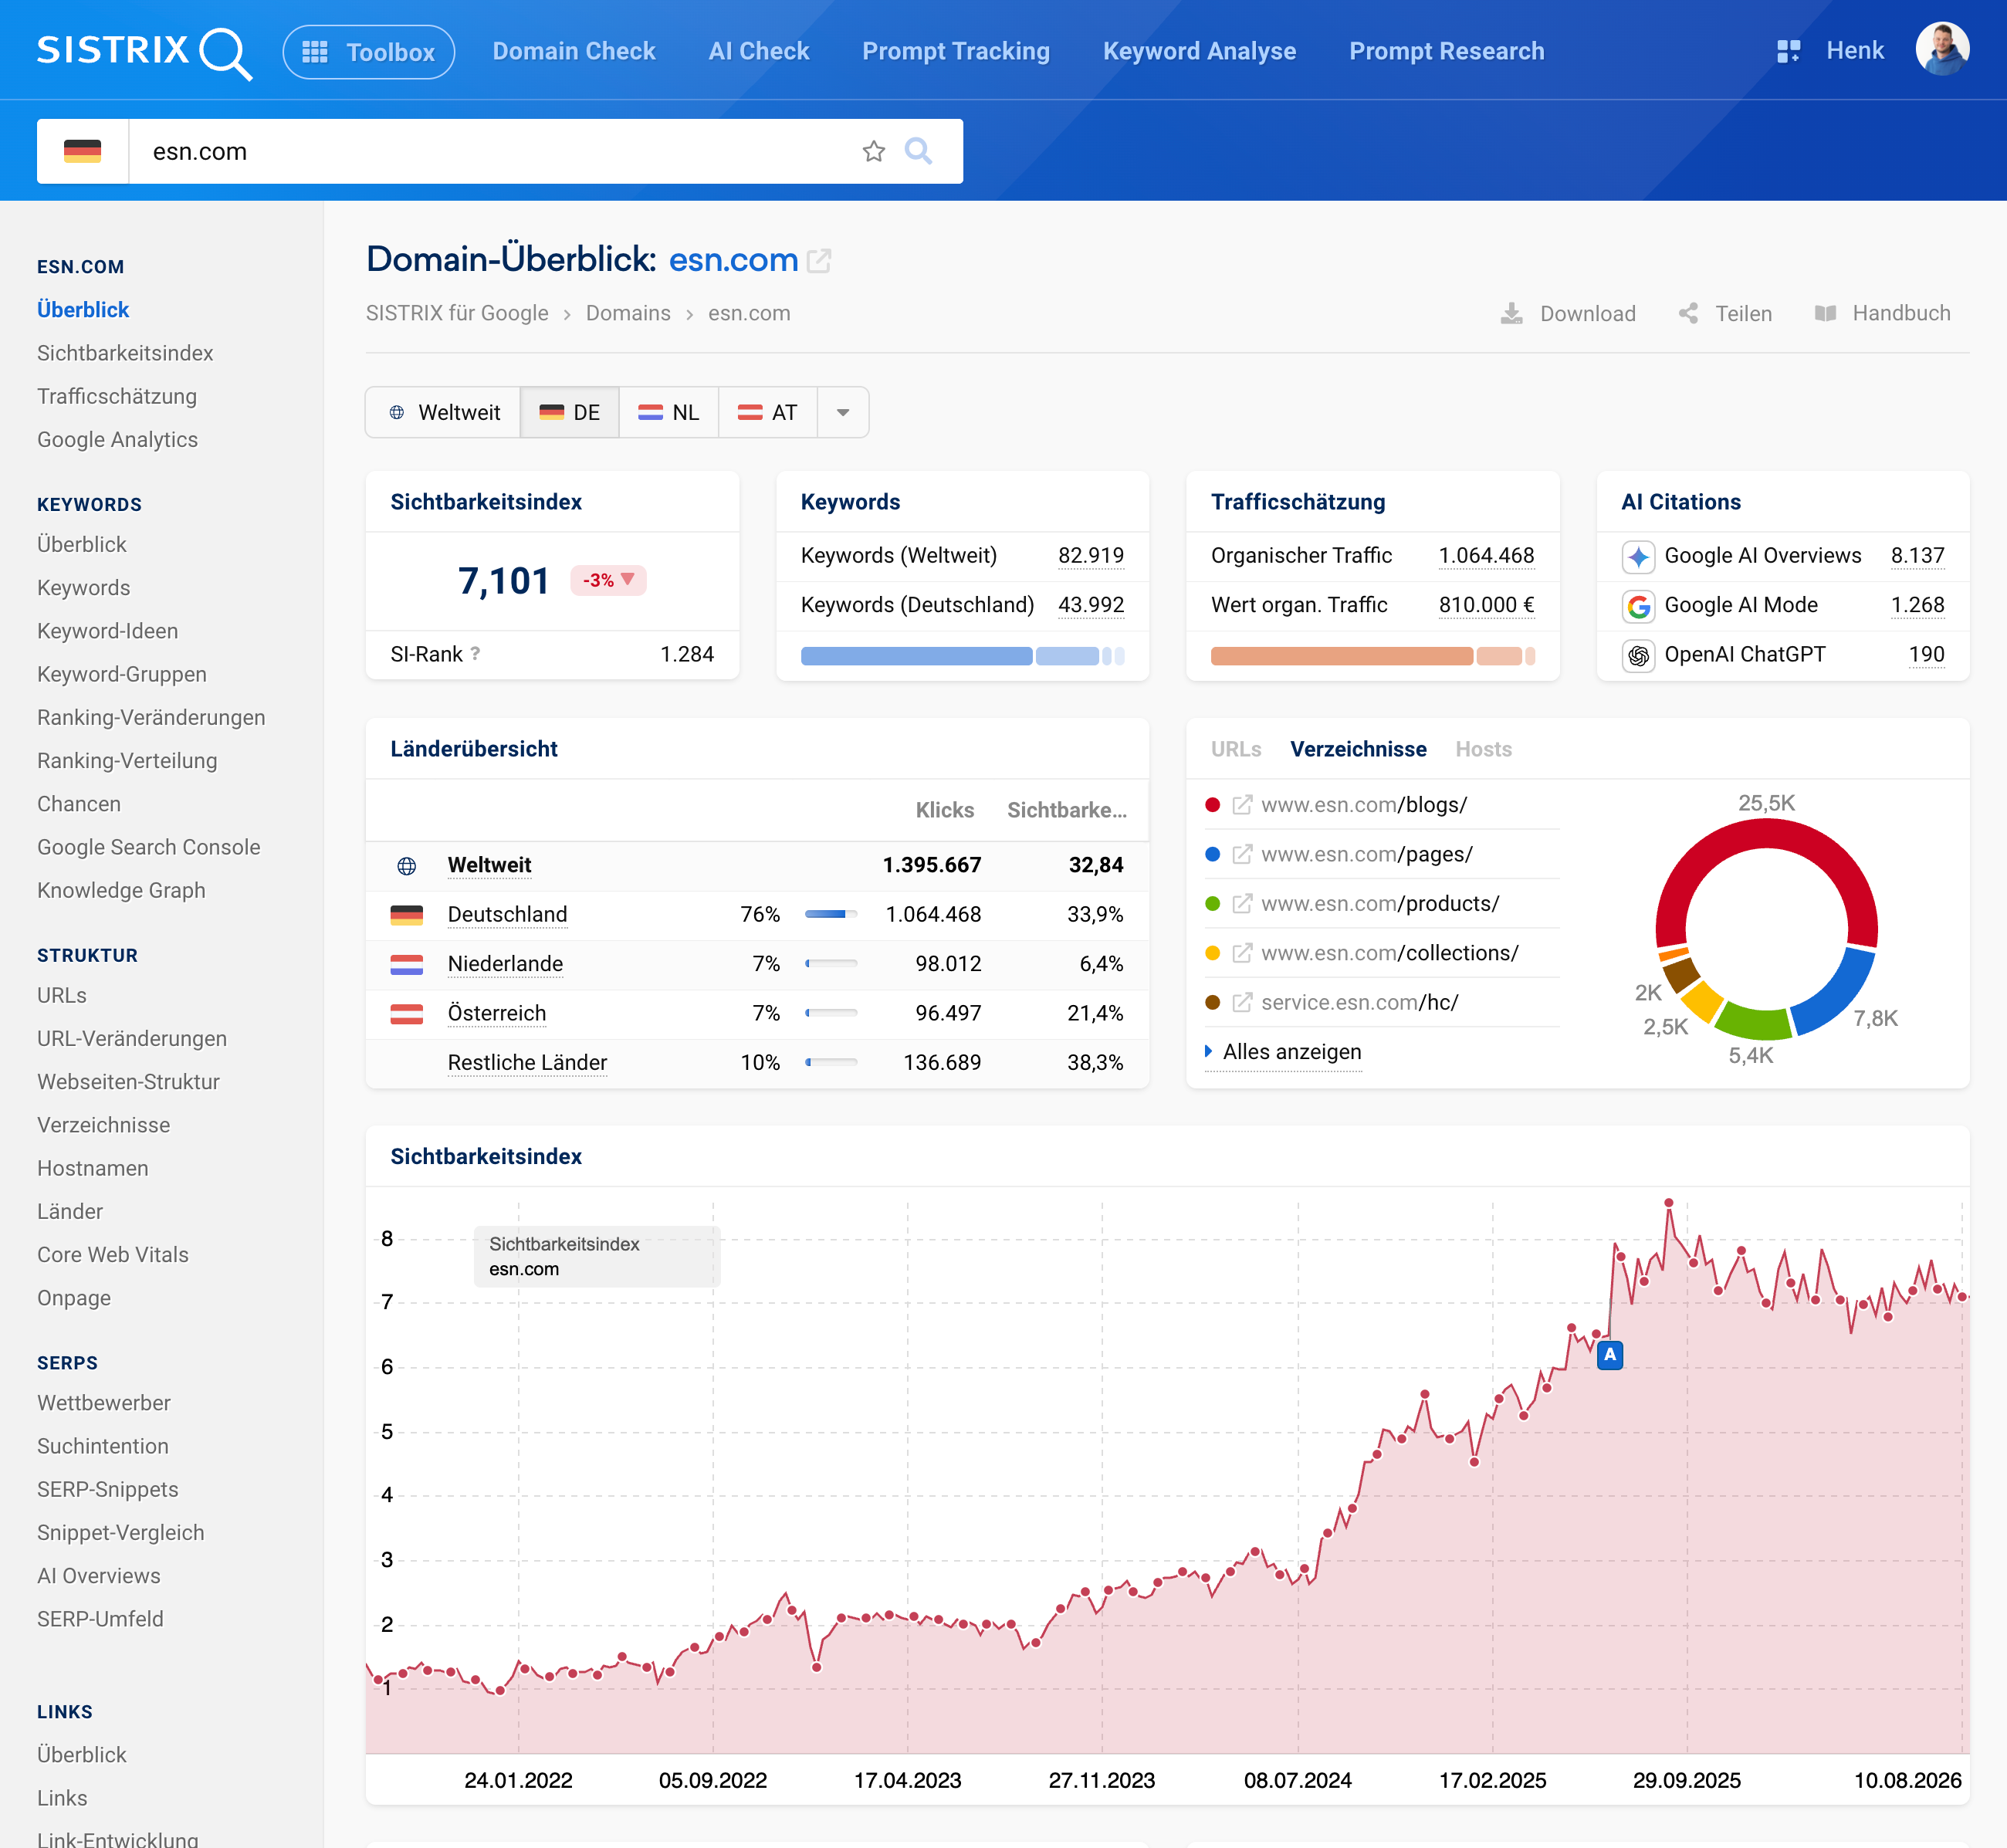Image resolution: width=2007 pixels, height=1848 pixels.
Task: Open Restliche Länder link
Action: tap(527, 1062)
